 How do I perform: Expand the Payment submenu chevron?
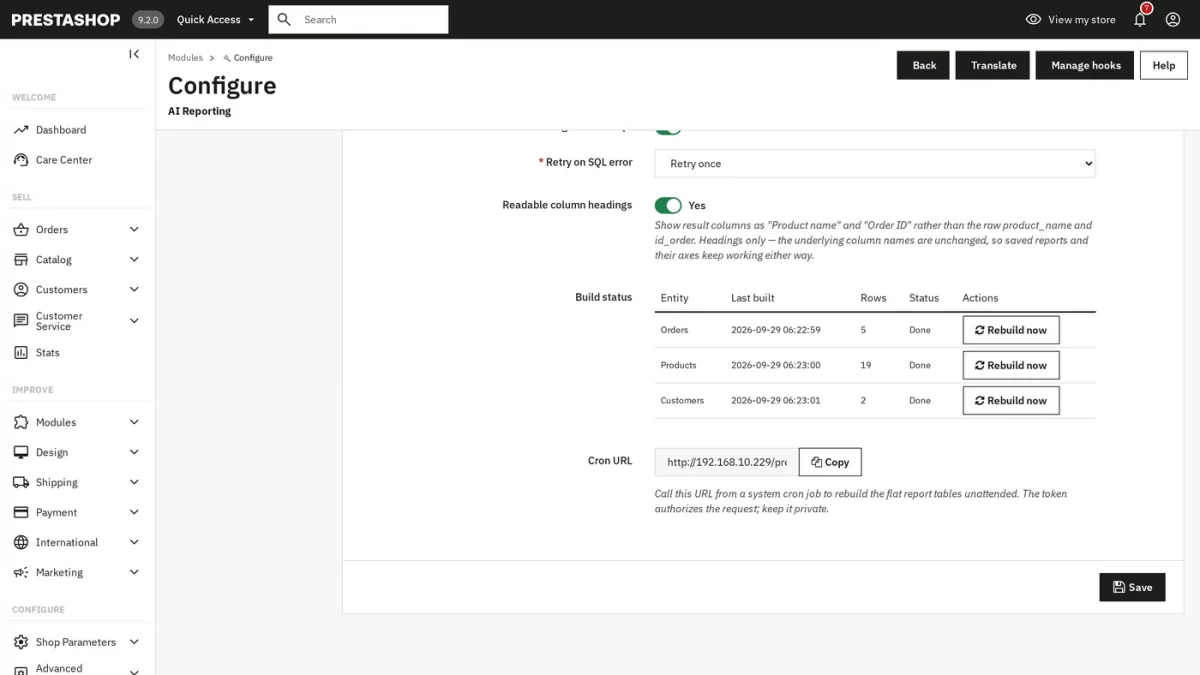[x=134, y=512]
